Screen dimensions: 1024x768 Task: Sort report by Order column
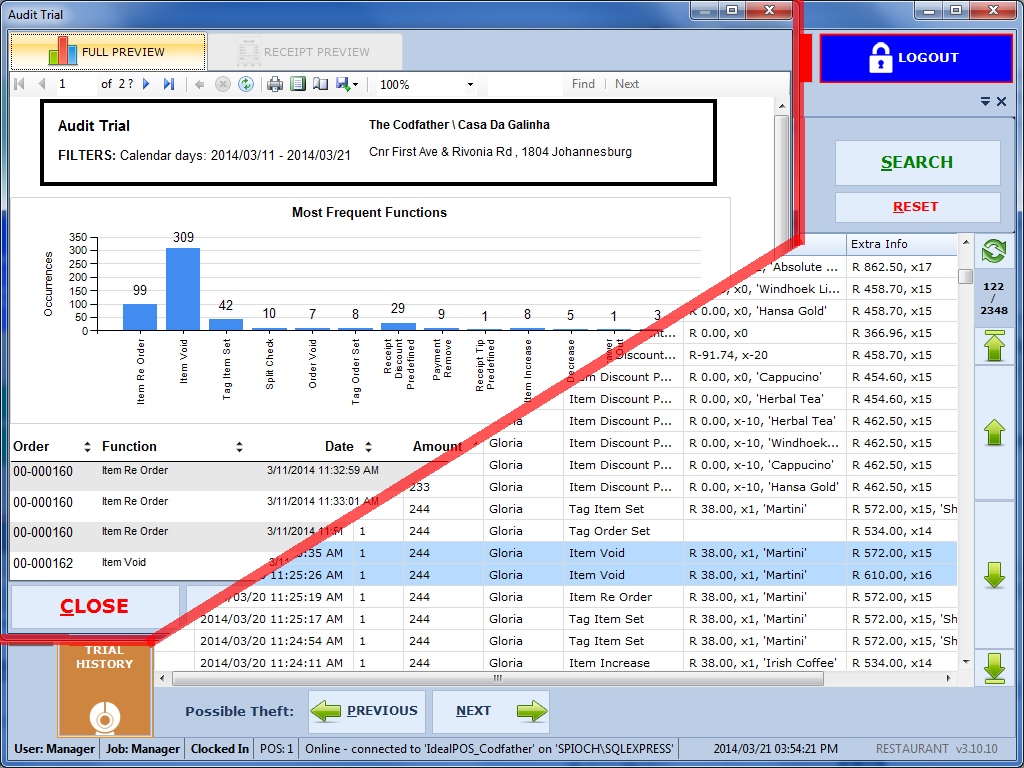(x=87, y=447)
